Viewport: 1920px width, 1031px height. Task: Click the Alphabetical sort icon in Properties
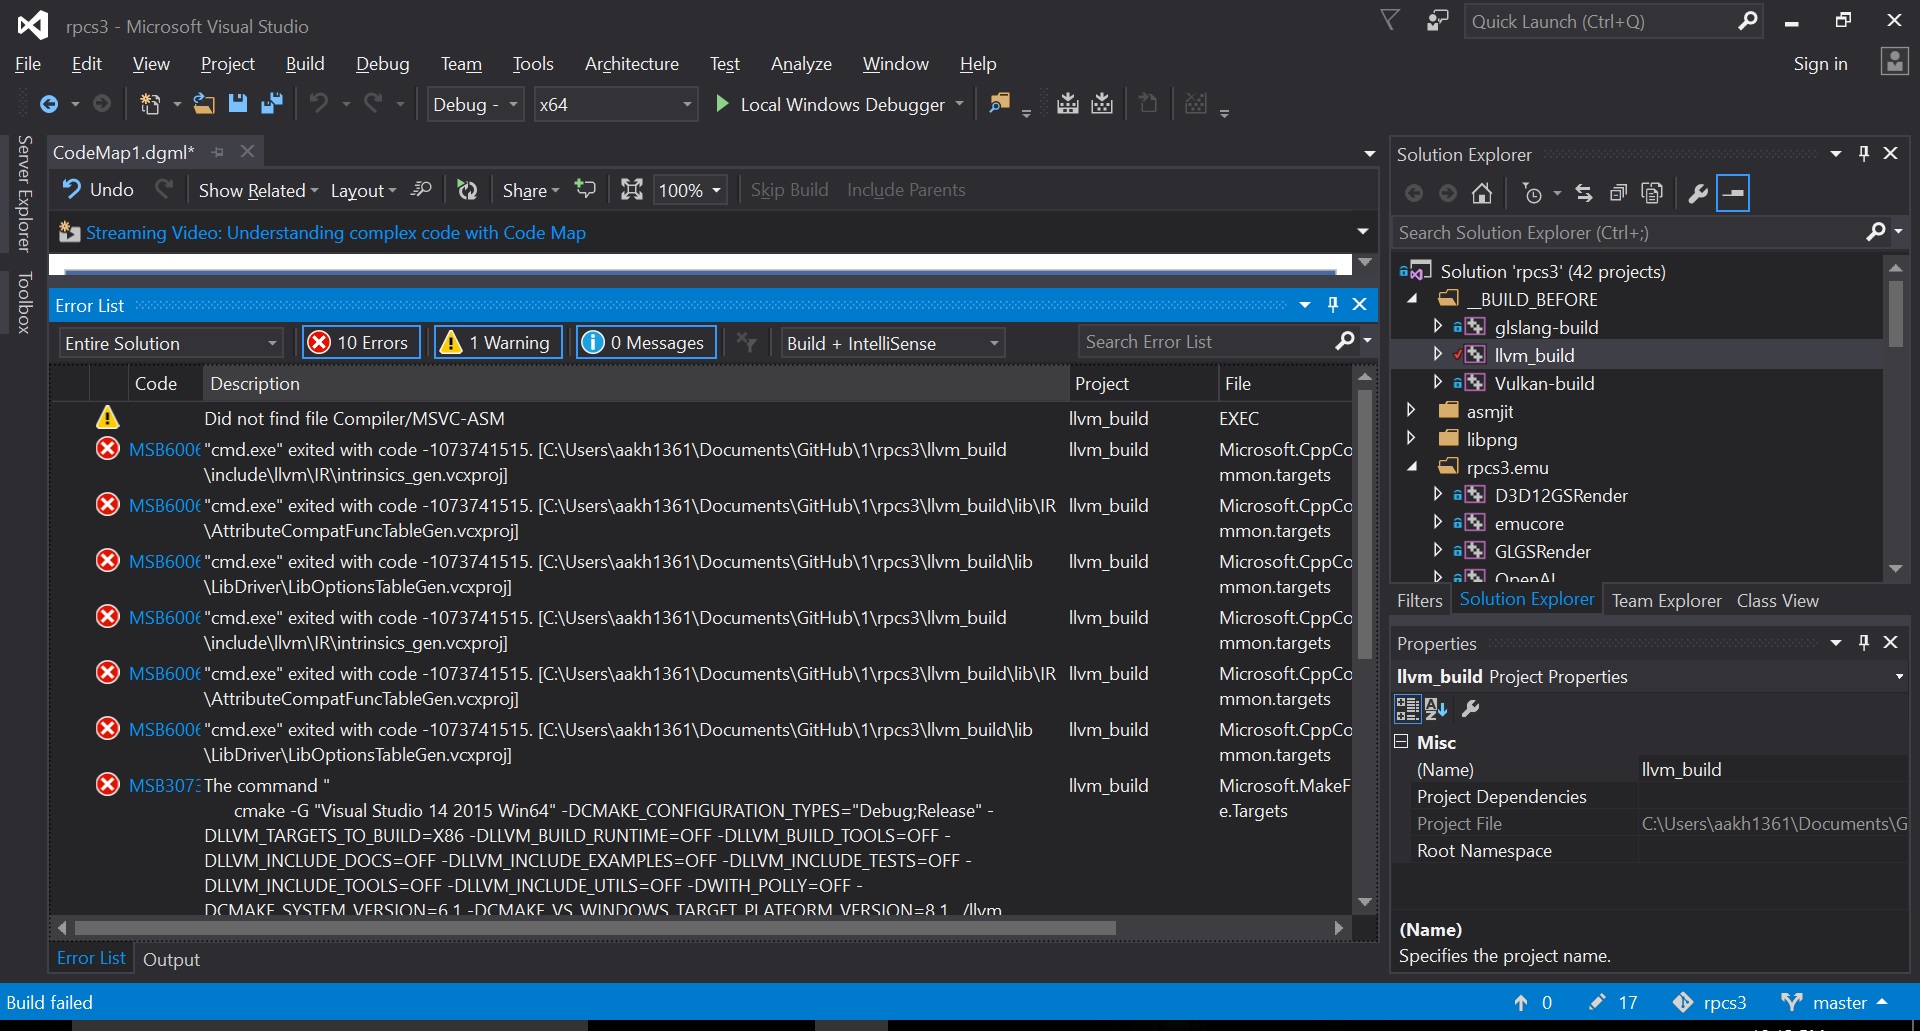tap(1436, 709)
